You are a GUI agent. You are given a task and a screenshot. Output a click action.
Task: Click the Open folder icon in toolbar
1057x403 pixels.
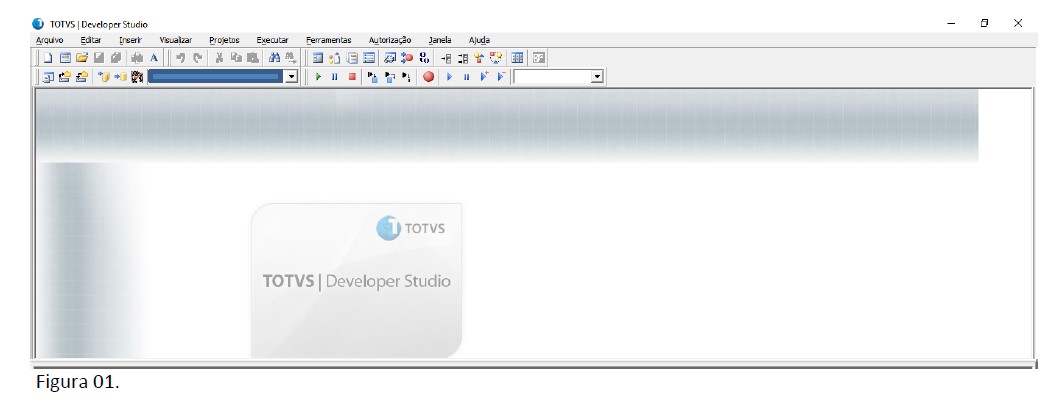coord(82,58)
